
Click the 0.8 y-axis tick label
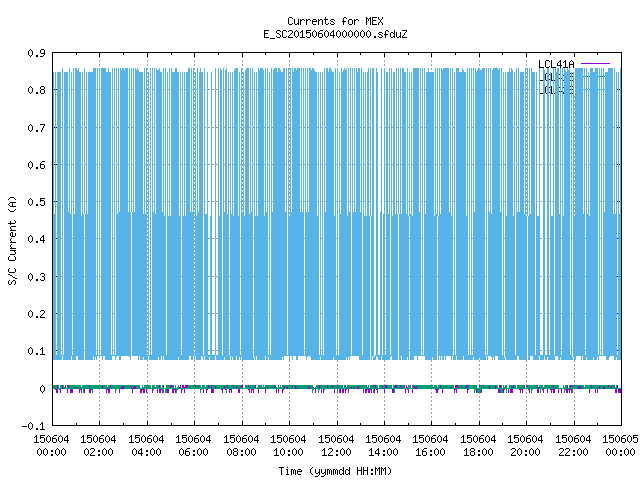pyautogui.click(x=36, y=90)
